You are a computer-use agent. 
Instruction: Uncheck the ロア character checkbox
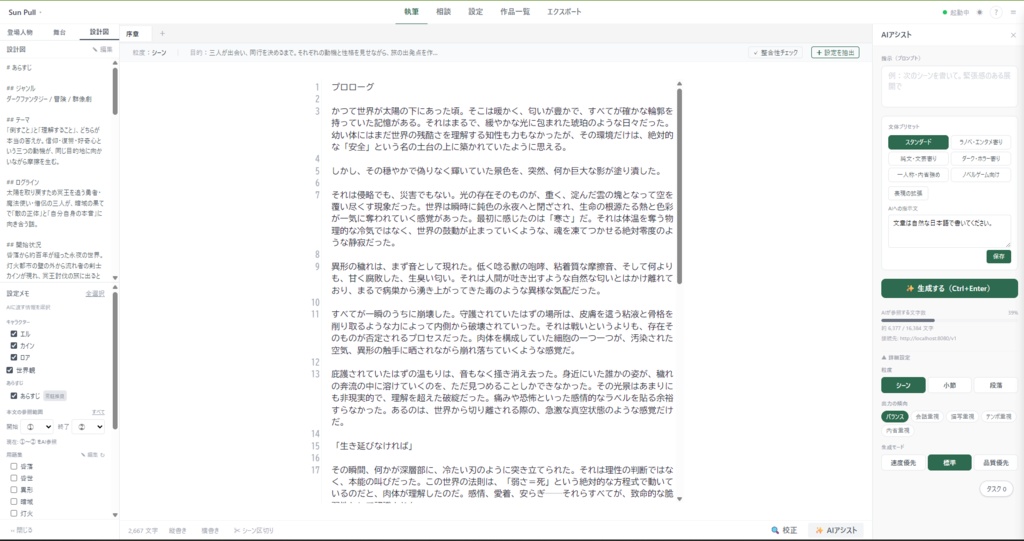[14, 357]
